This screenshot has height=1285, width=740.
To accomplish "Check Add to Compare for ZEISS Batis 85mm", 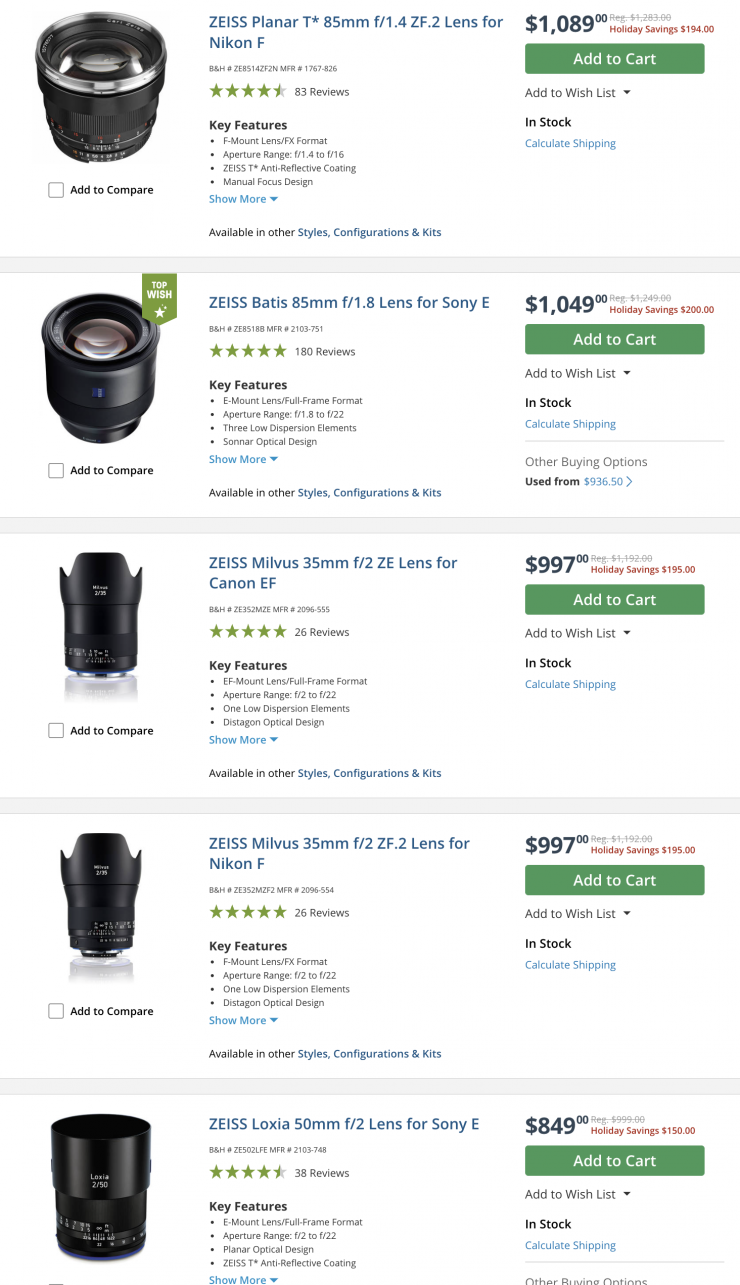I will coord(56,471).
